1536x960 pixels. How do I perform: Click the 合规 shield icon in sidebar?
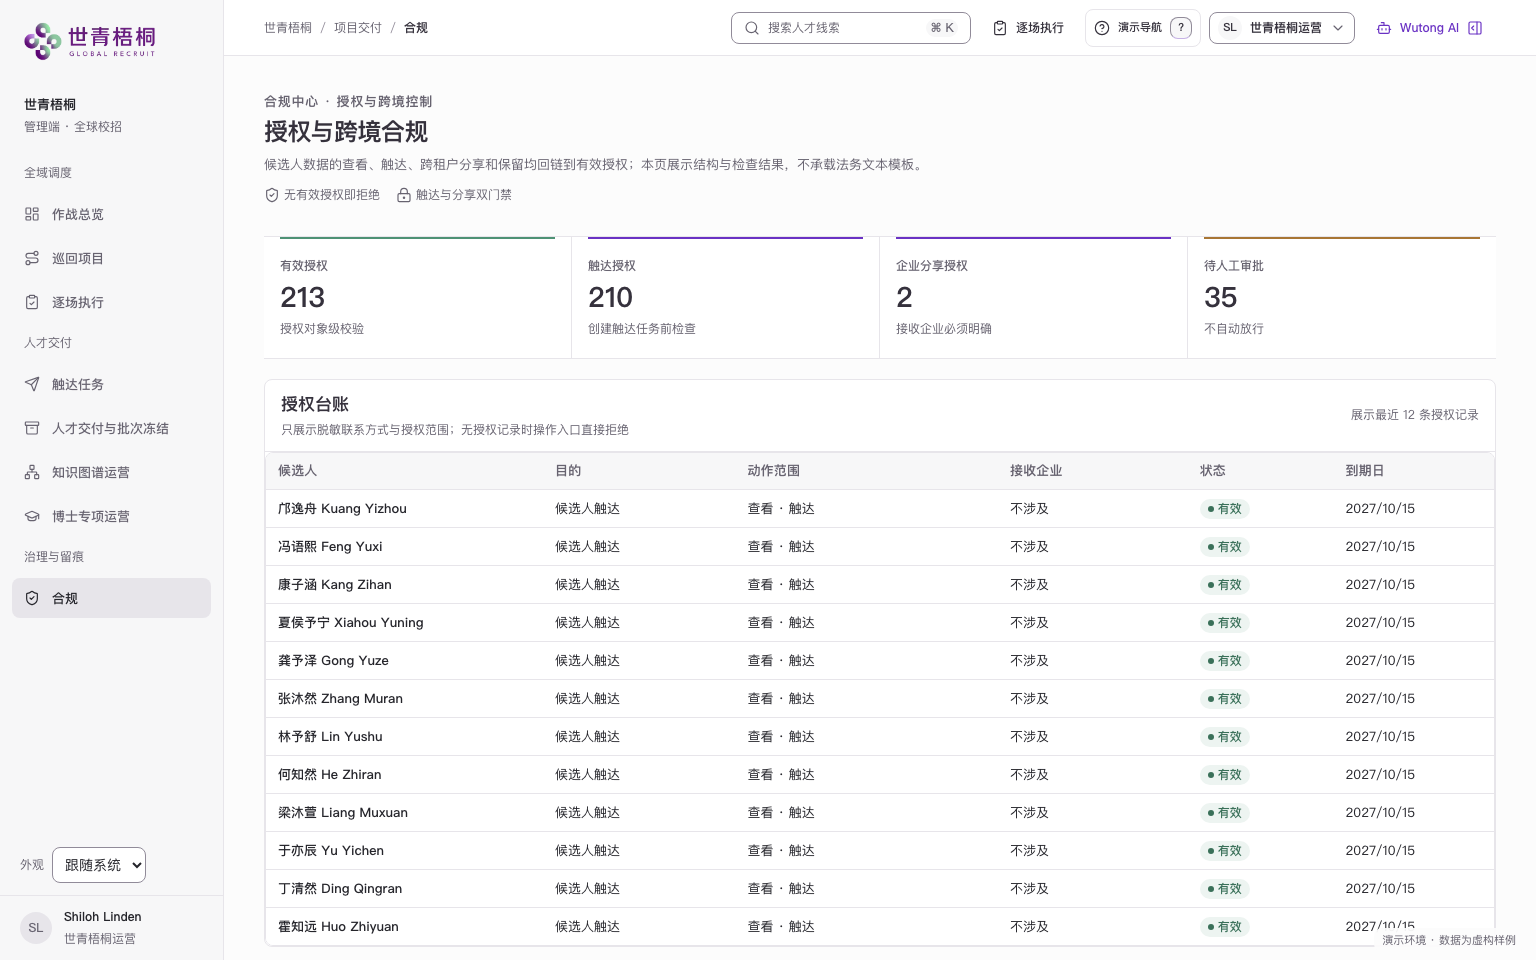click(32, 598)
